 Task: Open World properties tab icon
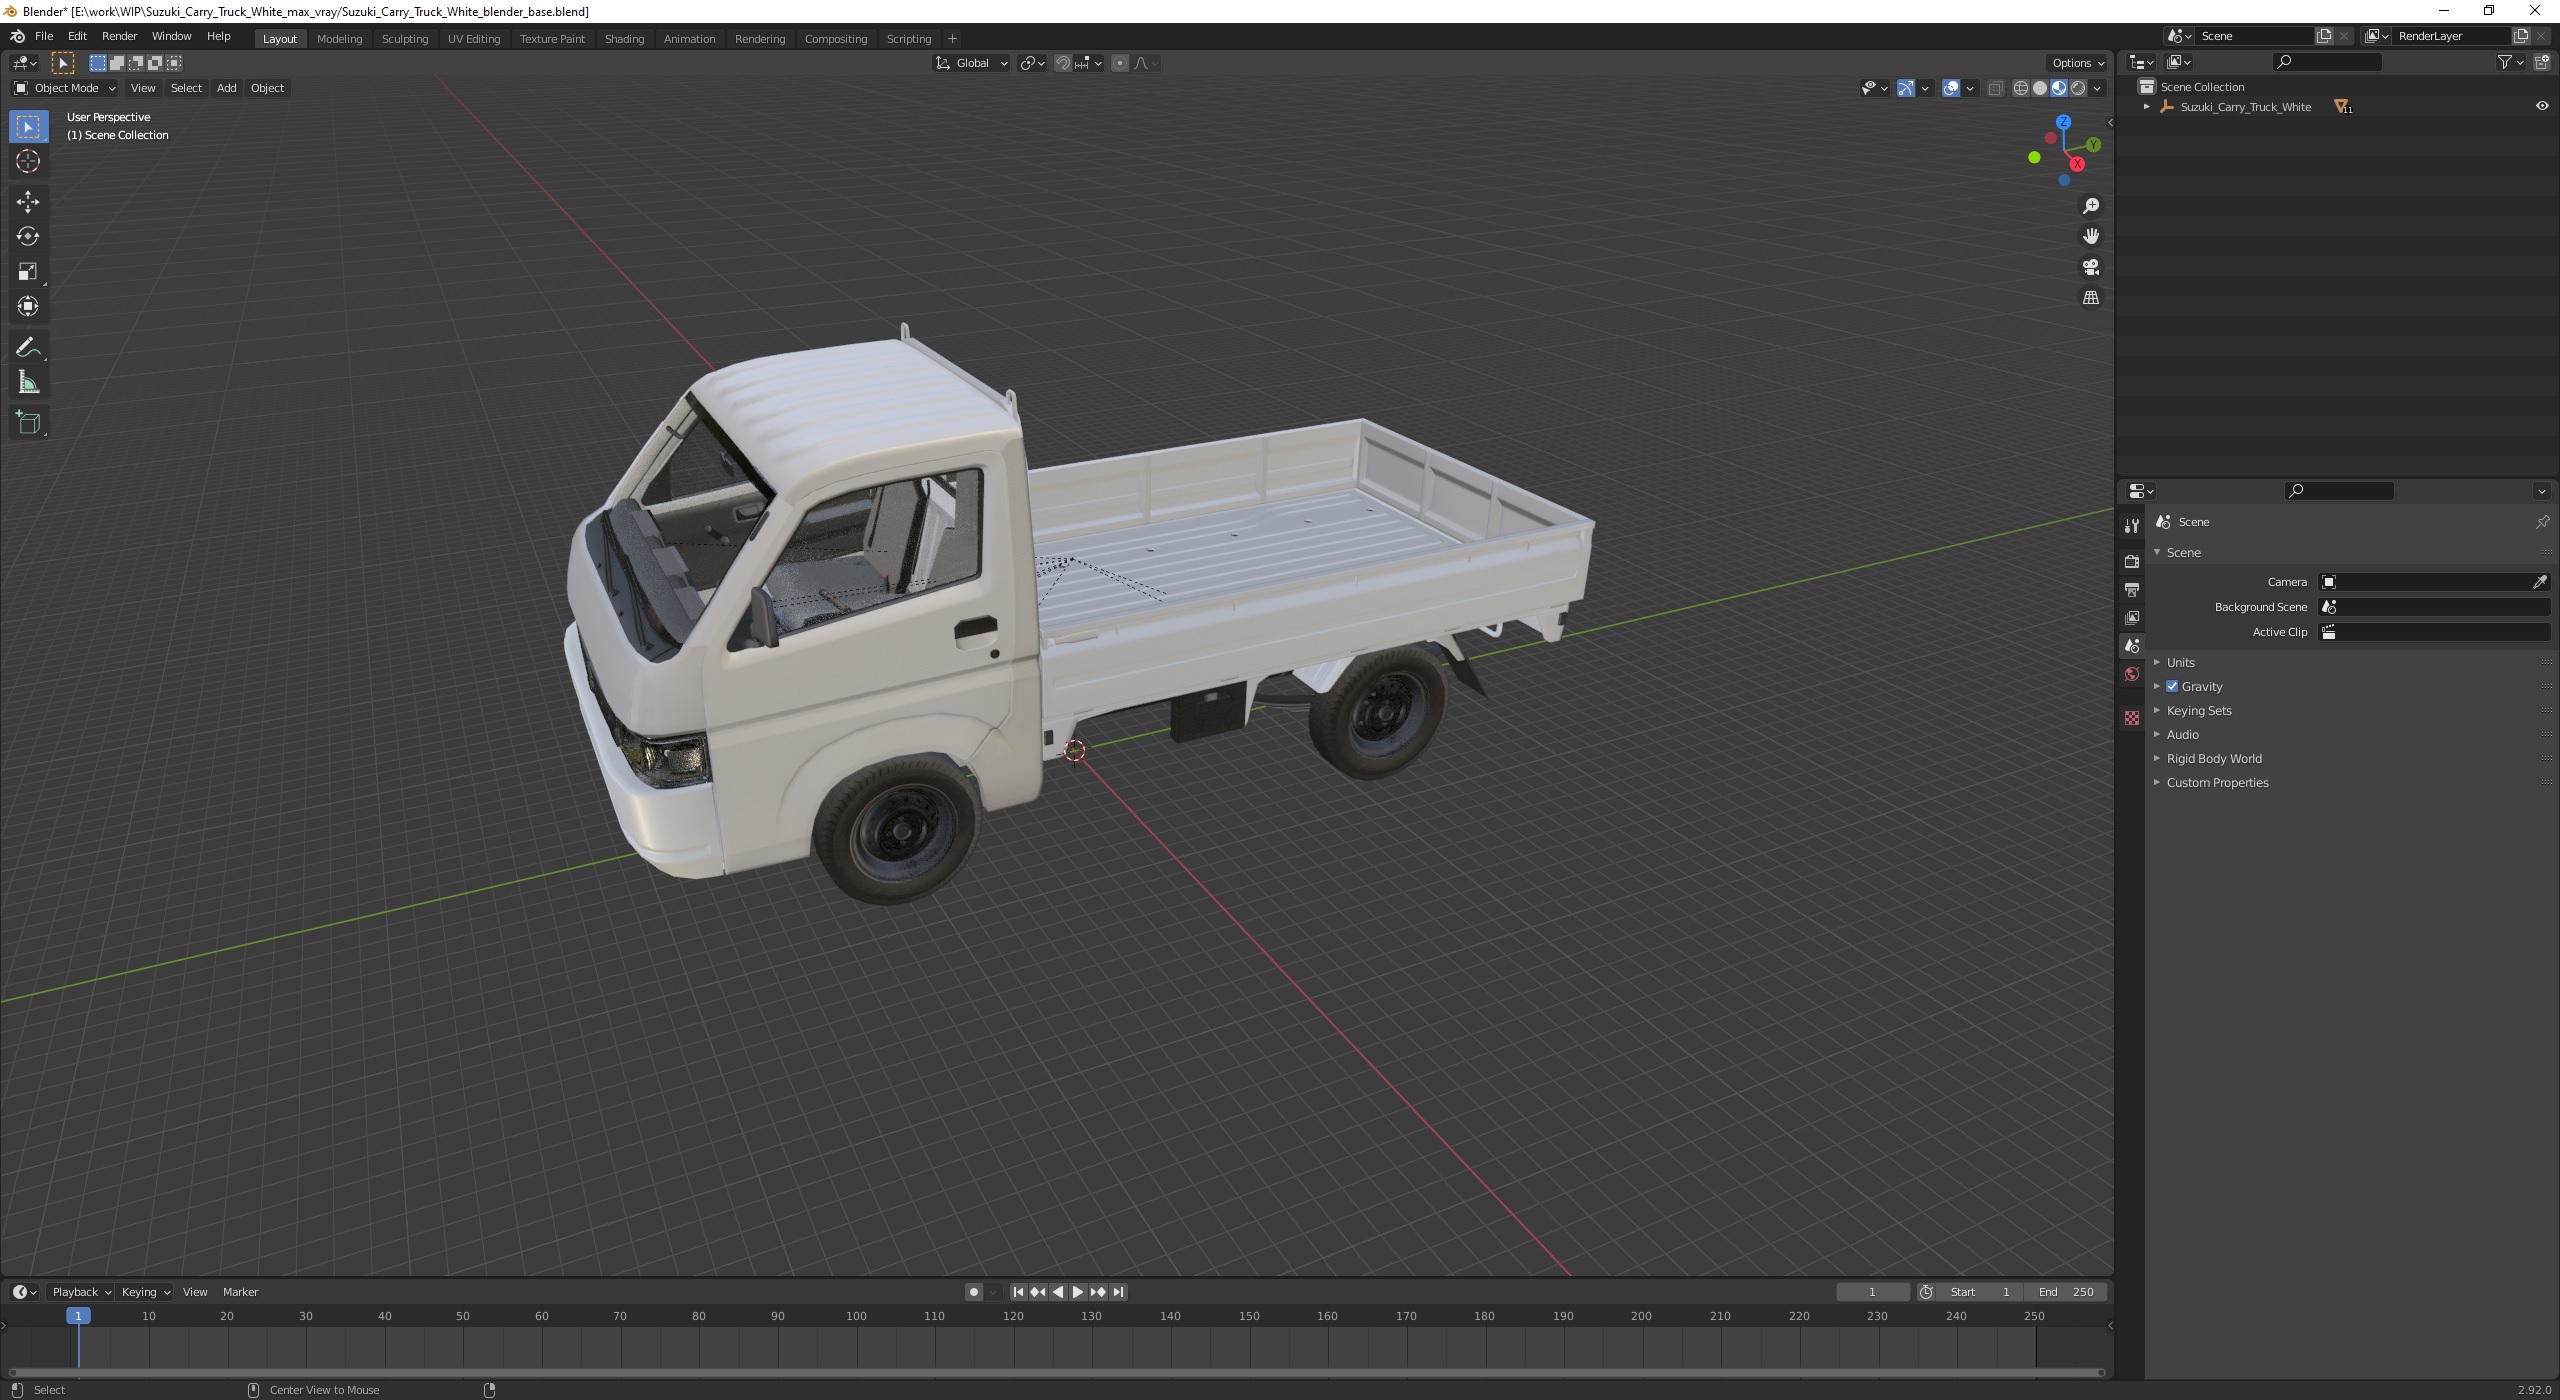coord(2132,674)
